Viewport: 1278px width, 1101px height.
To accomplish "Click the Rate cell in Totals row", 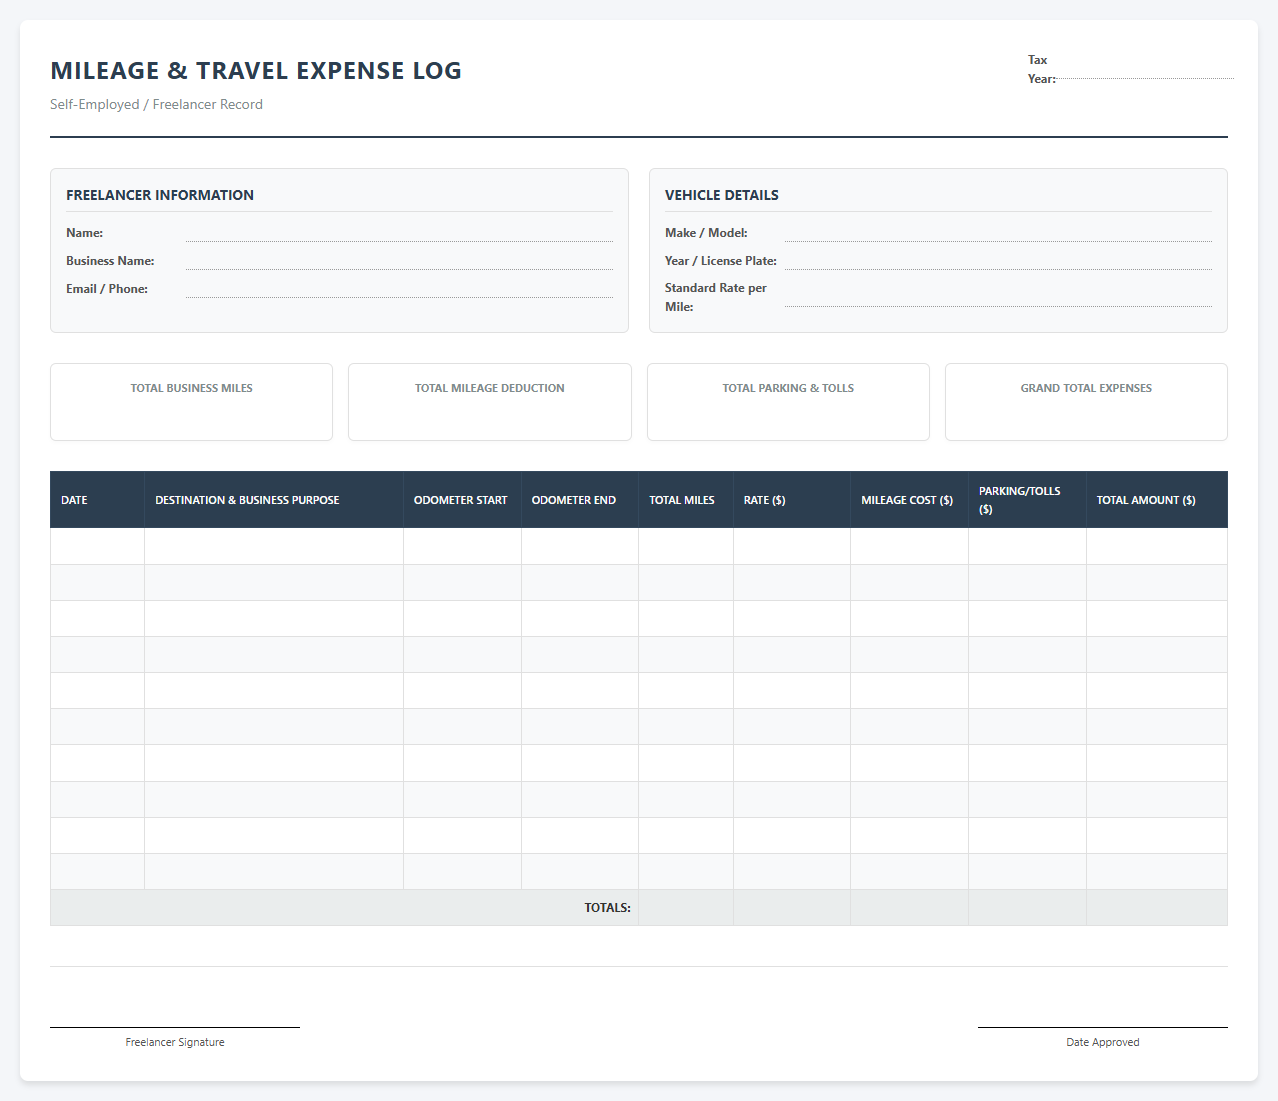I will (792, 908).
